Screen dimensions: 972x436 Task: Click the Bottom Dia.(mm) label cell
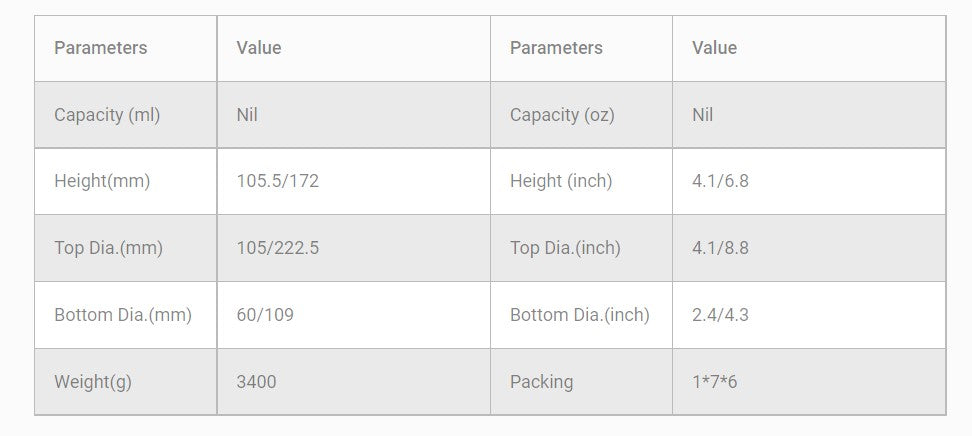(123, 315)
